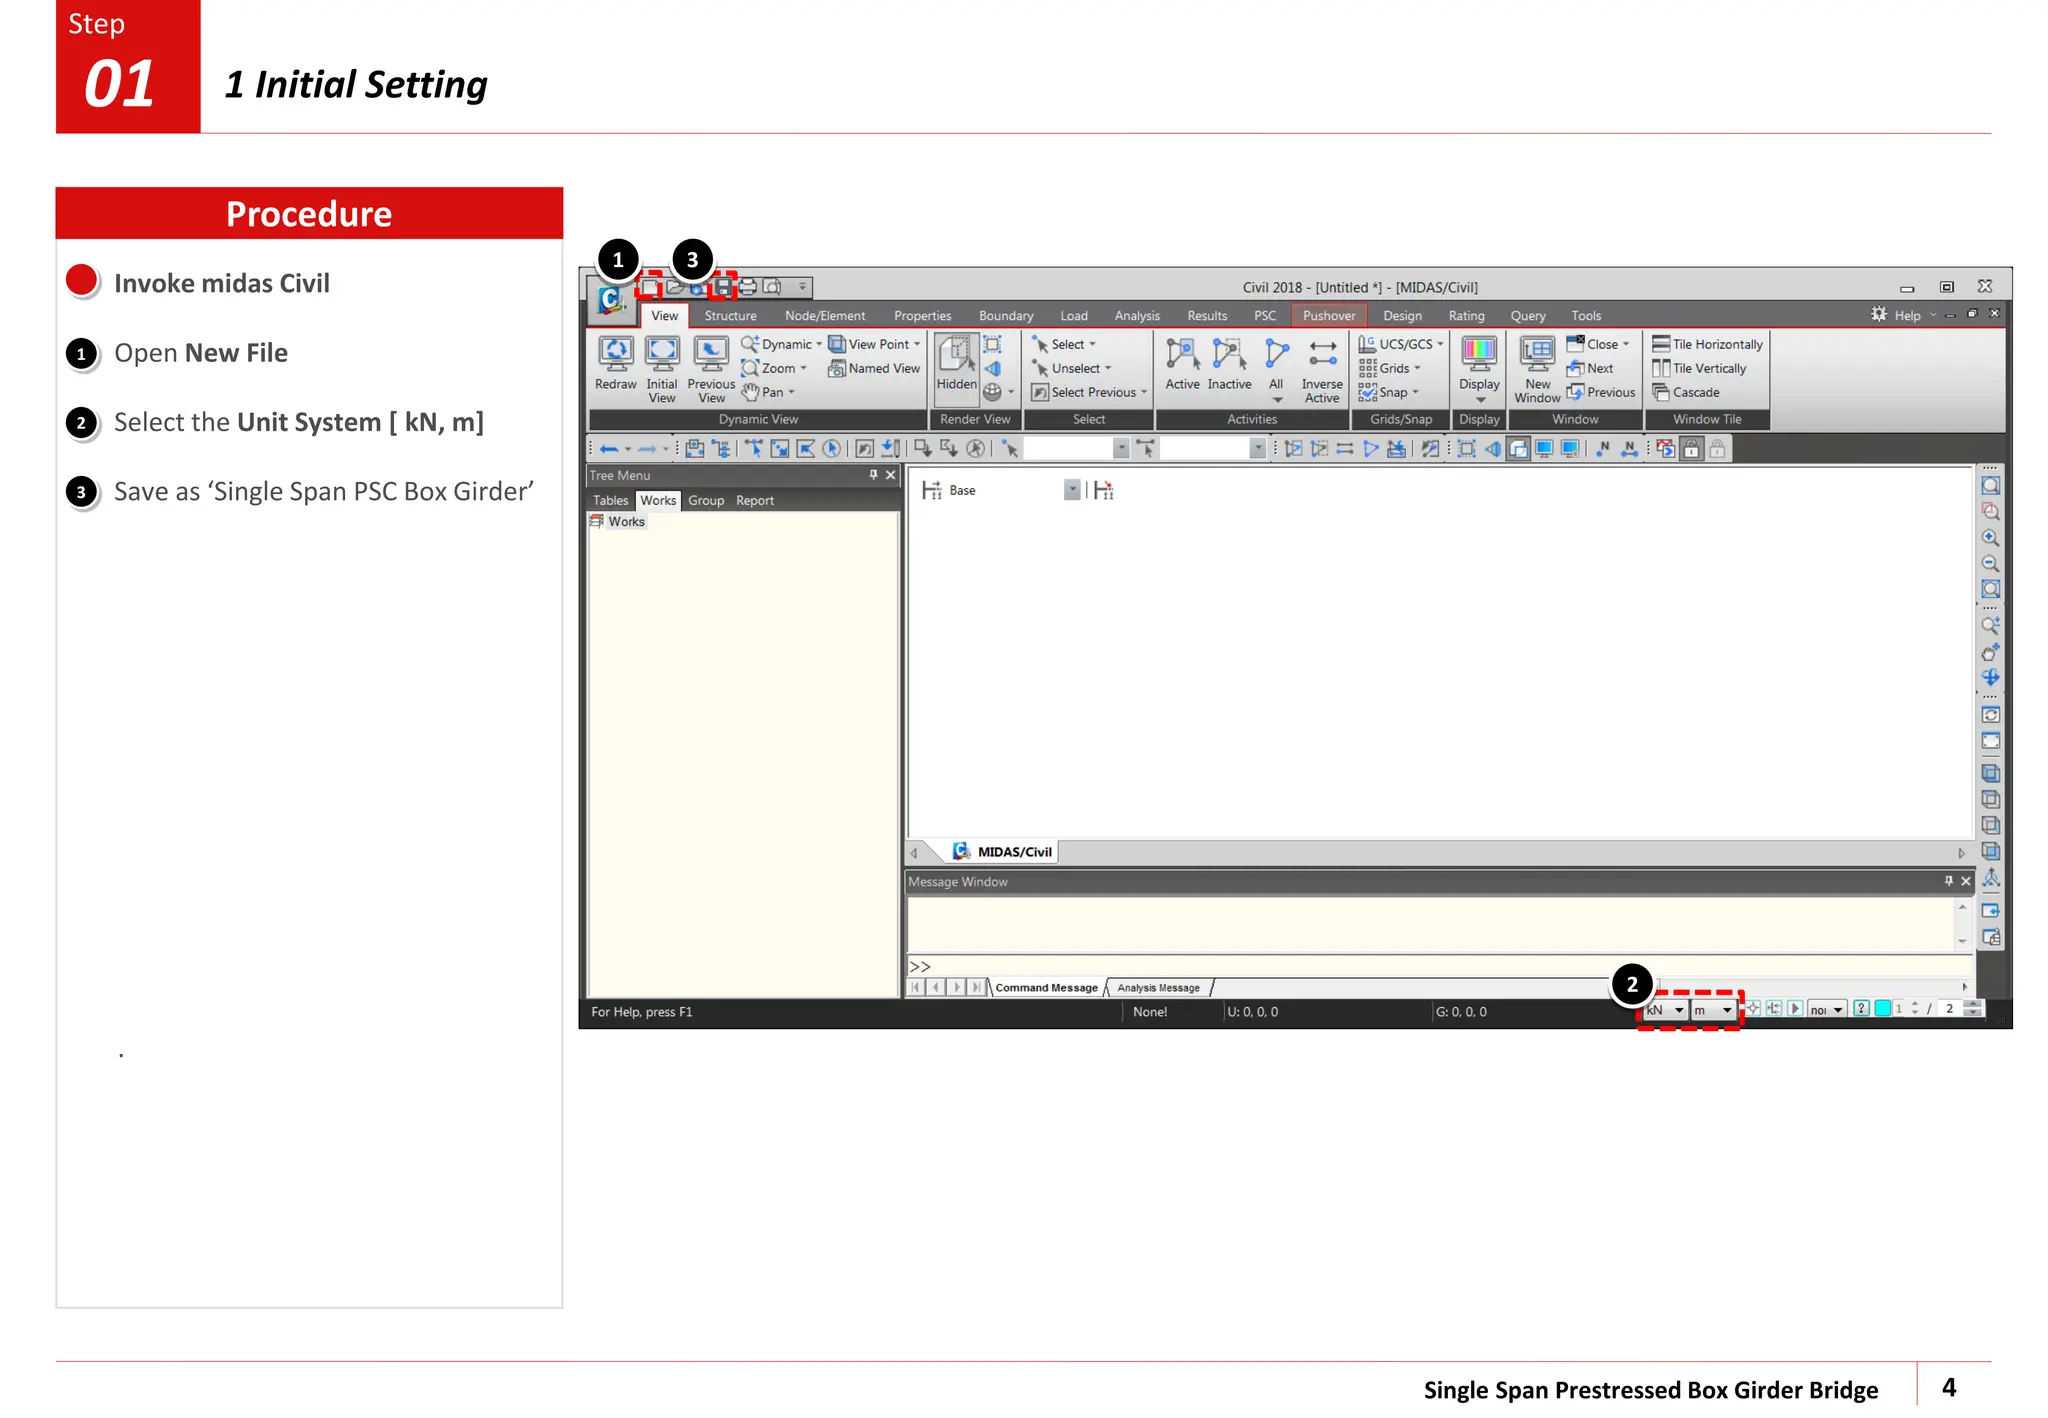Viewport: 2048px width, 1418px height.
Task: Click the Display options icon
Action: [1479, 354]
